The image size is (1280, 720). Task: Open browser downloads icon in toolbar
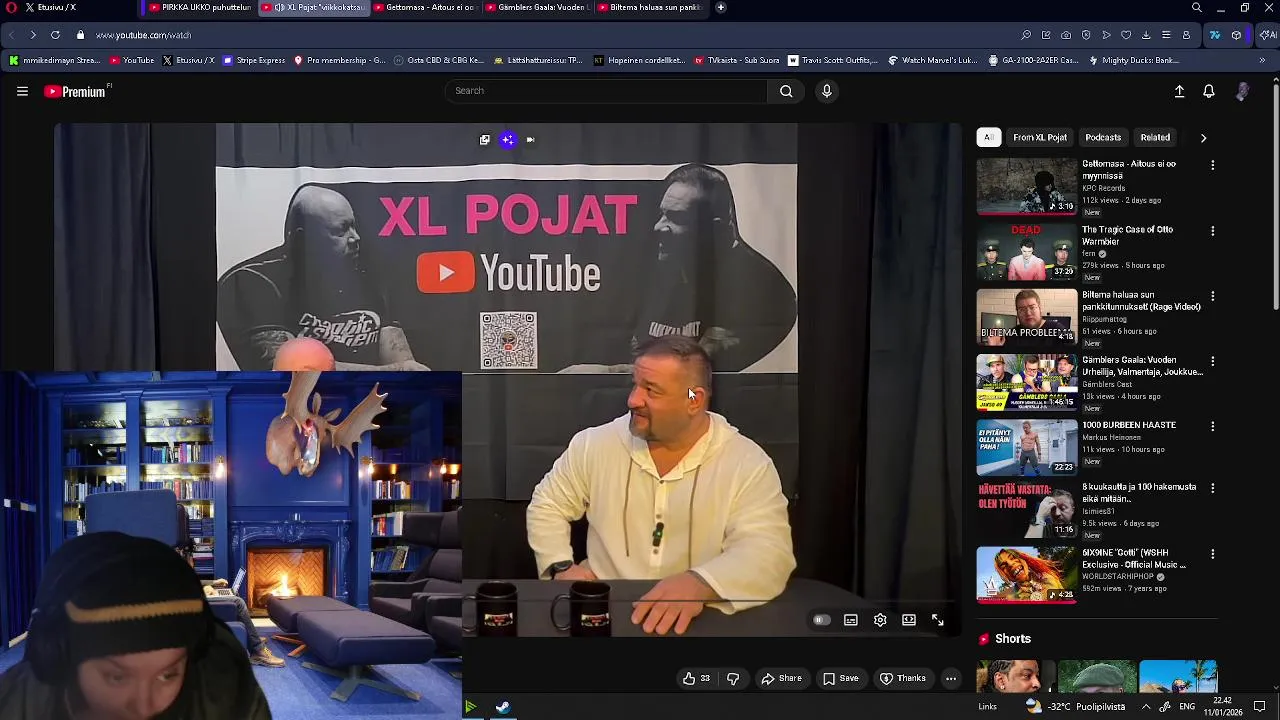tap(1146, 35)
